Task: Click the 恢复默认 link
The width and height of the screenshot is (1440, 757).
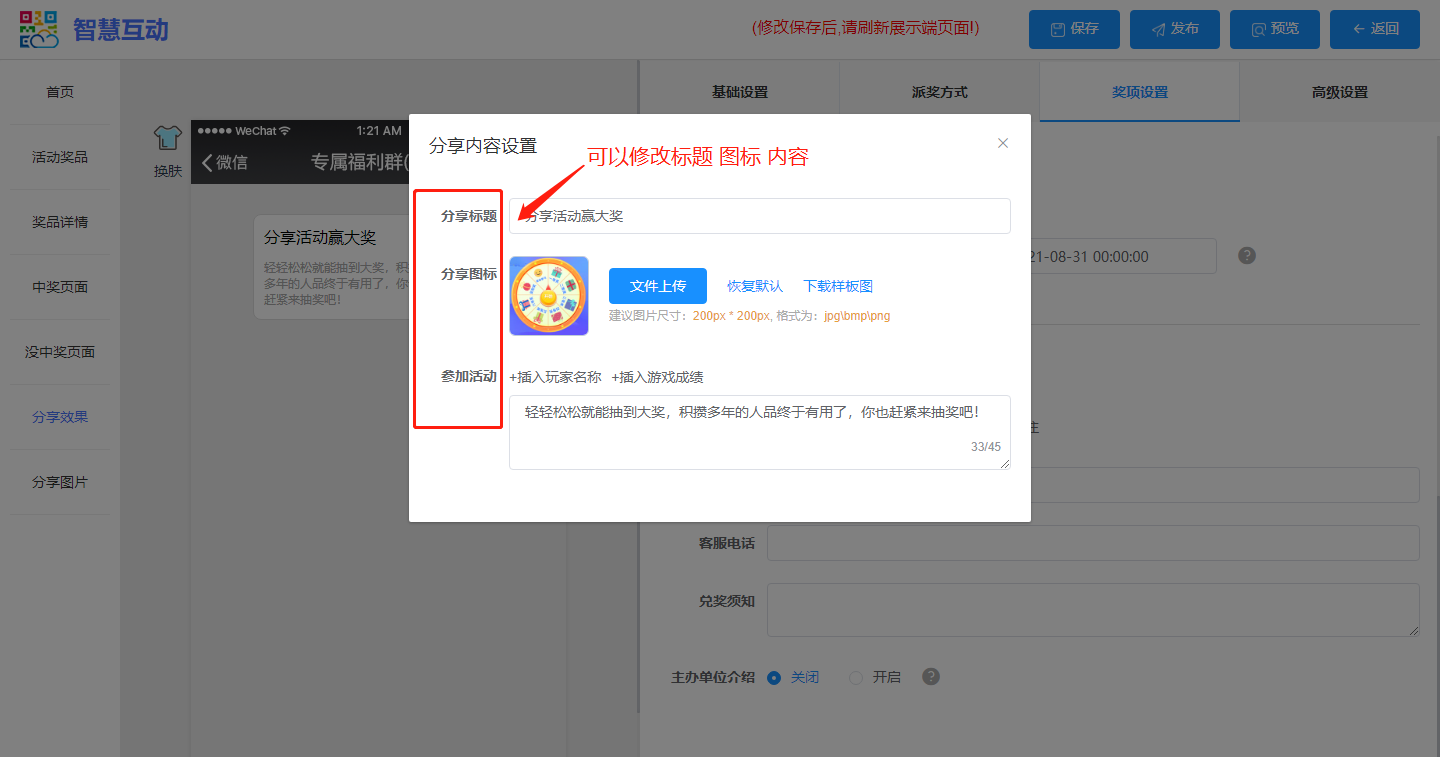Action: click(754, 286)
